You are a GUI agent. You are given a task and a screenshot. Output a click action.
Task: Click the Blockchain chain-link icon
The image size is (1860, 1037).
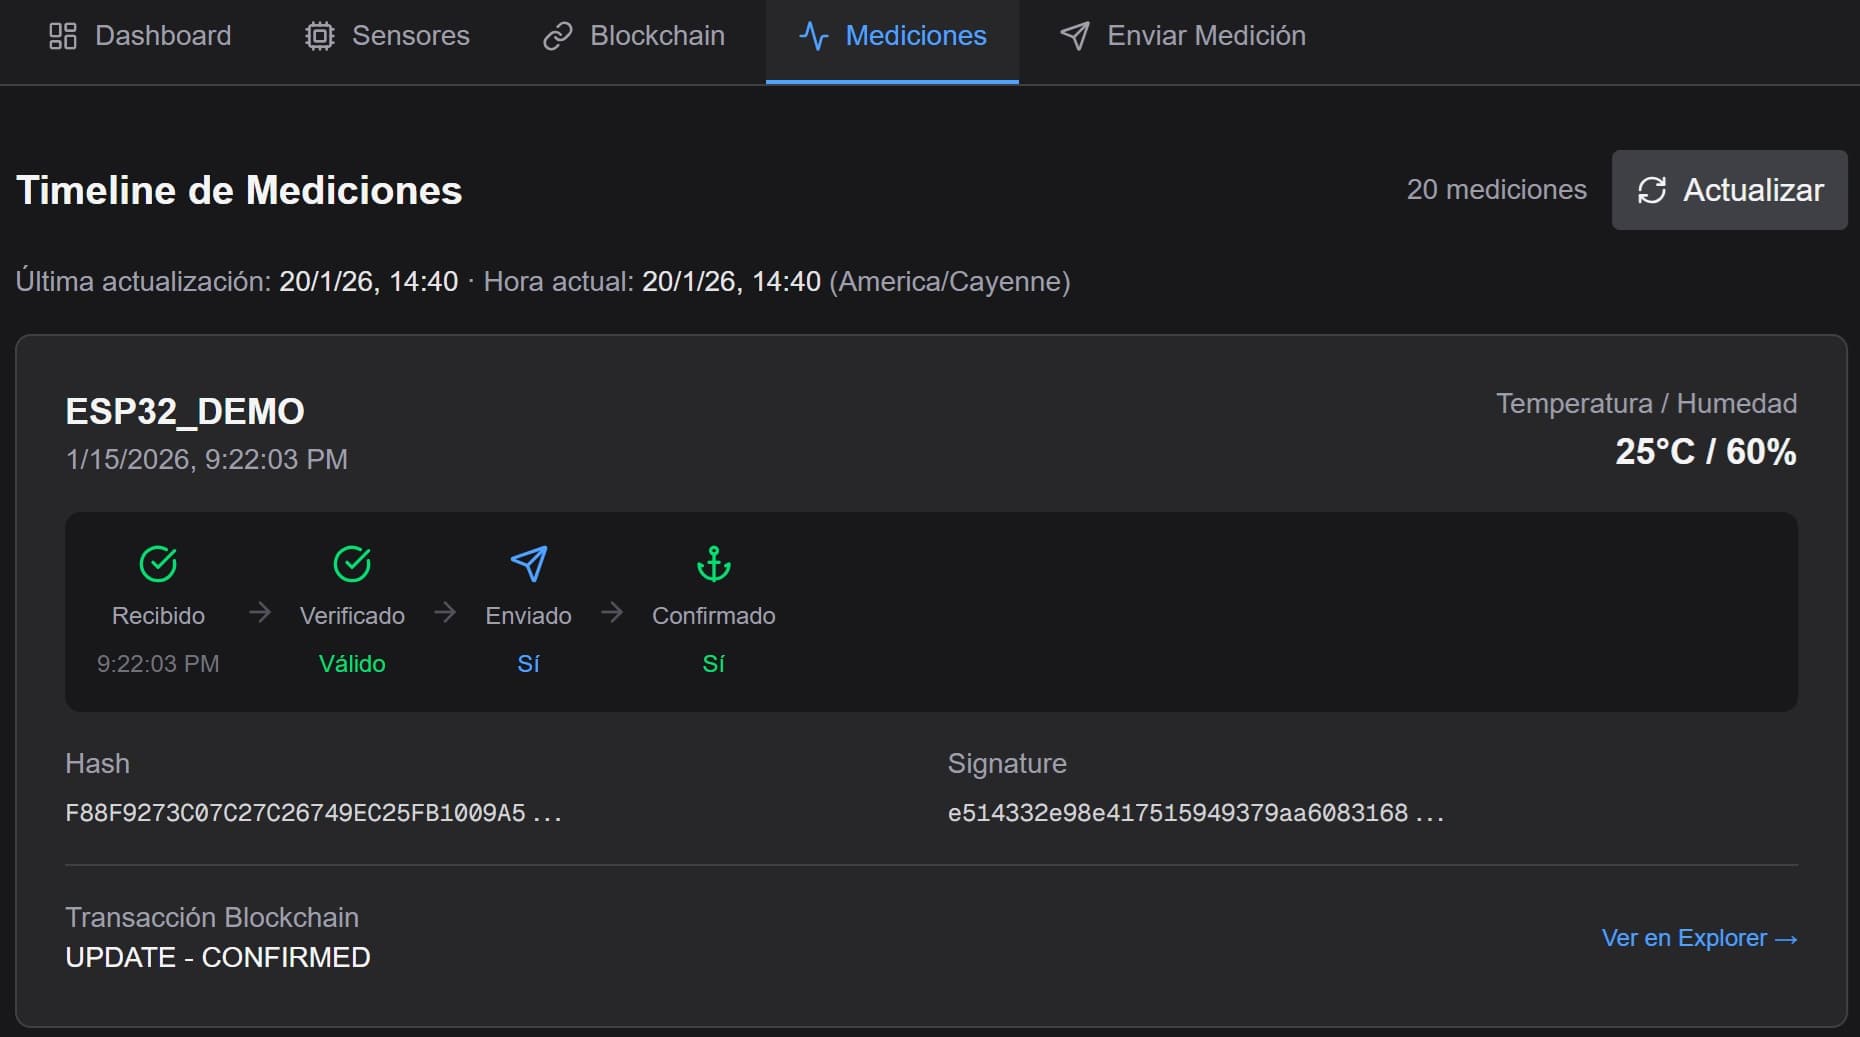click(558, 35)
